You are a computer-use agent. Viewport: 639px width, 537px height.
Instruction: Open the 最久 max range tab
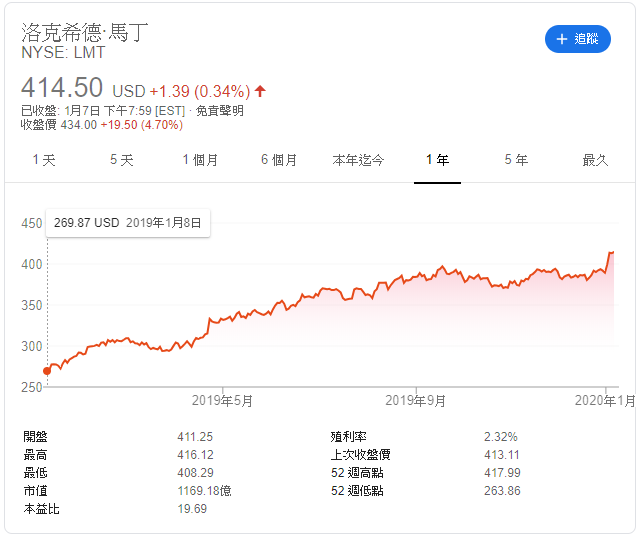595,160
